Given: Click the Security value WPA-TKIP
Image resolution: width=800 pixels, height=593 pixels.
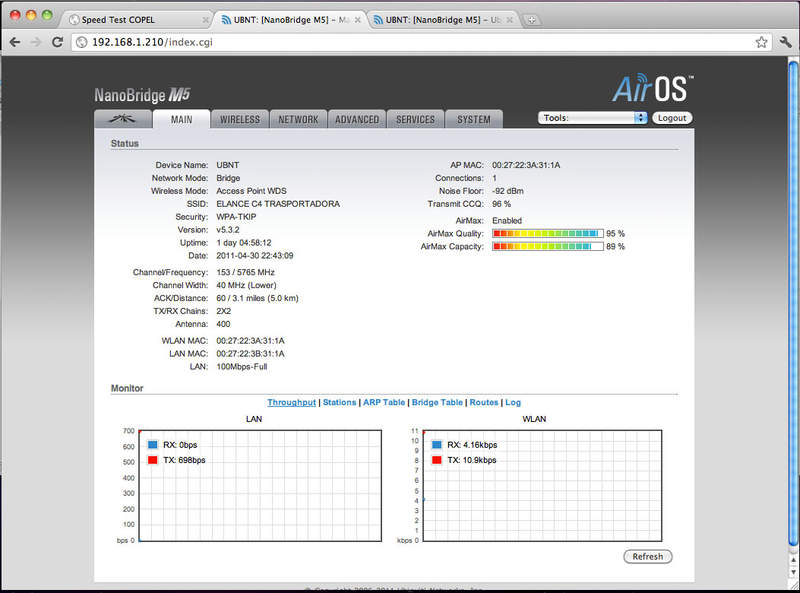Looking at the screenshot, I should click(x=236, y=216).
